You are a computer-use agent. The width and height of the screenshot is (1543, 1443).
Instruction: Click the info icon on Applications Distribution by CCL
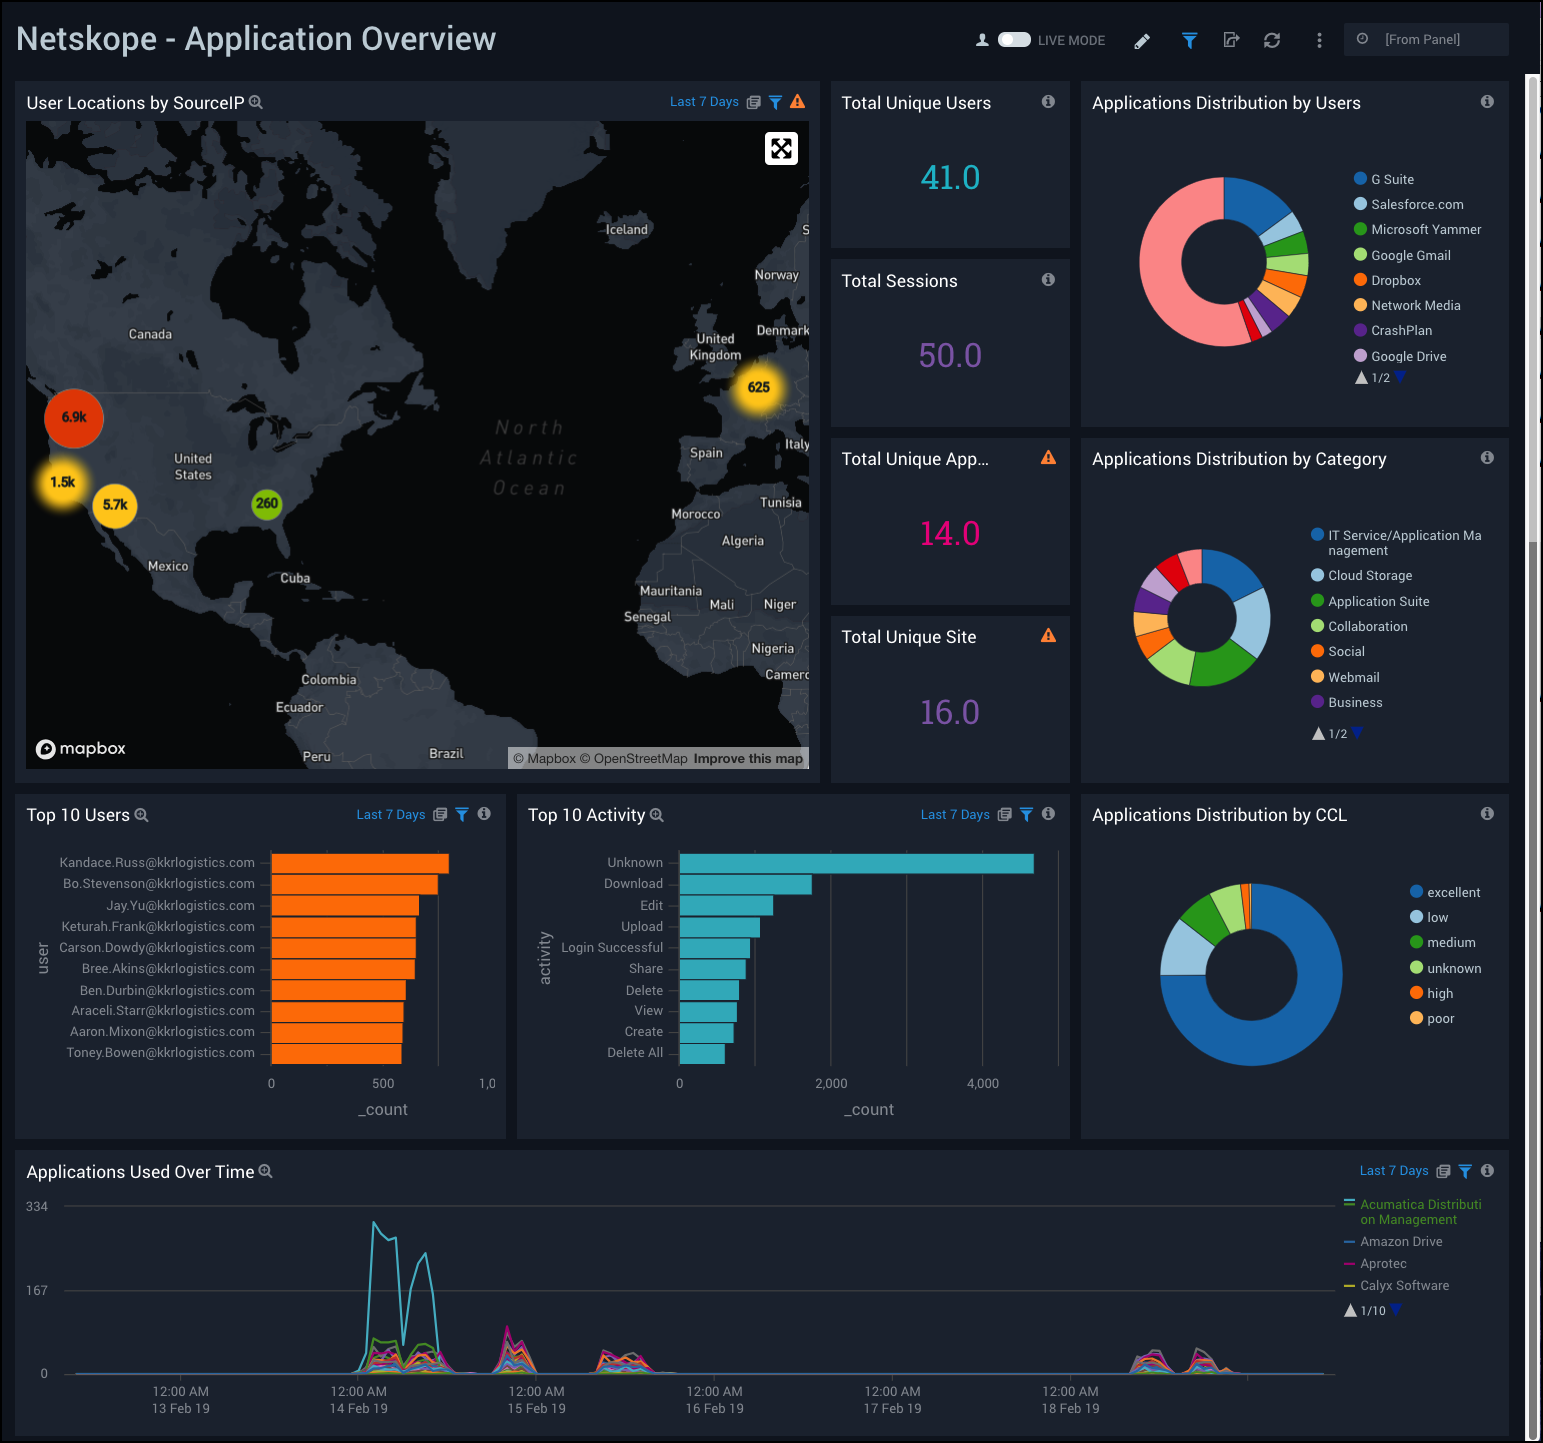[1487, 813]
